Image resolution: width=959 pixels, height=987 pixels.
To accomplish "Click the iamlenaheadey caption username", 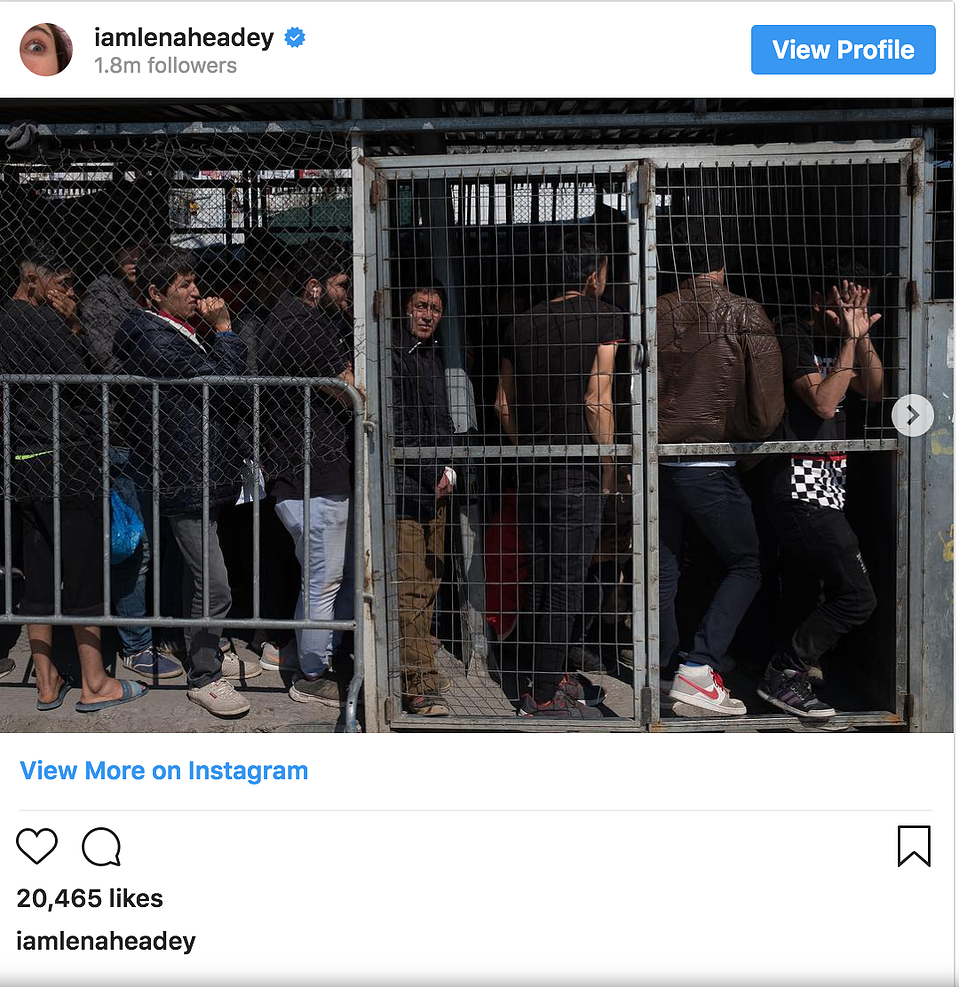I will (x=106, y=941).
